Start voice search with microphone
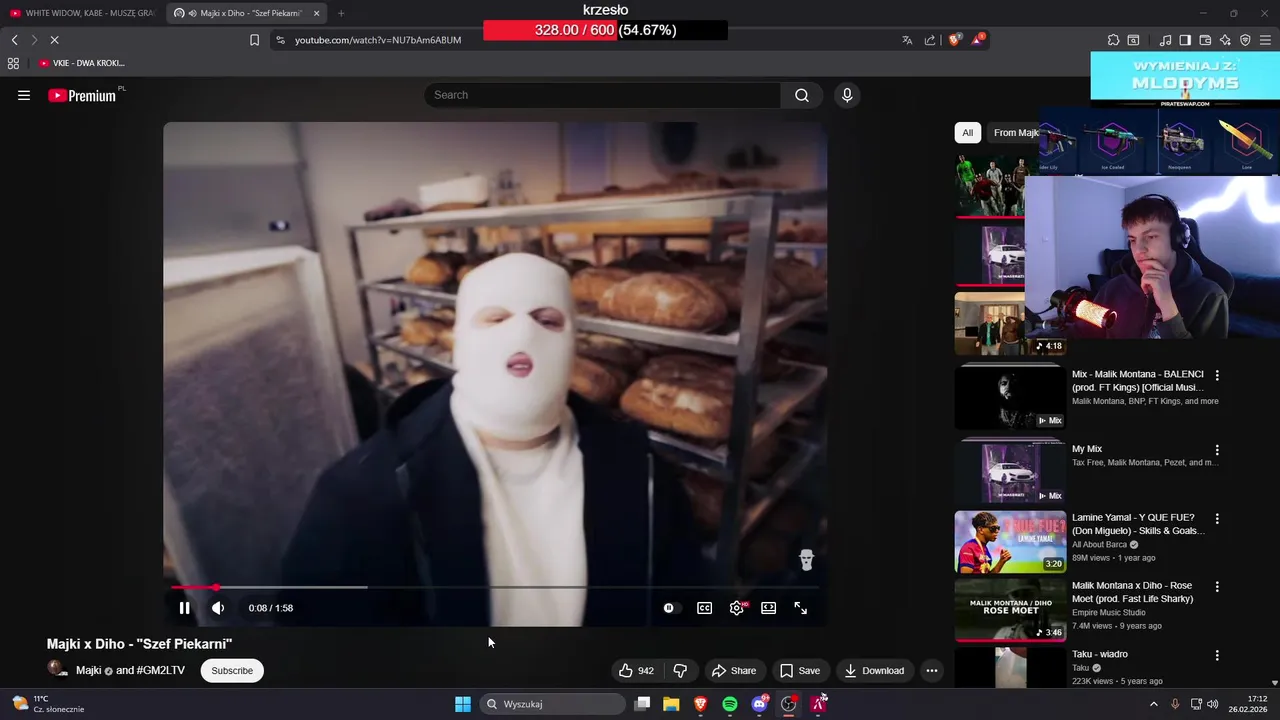The width and height of the screenshot is (1280, 720). pos(847,95)
